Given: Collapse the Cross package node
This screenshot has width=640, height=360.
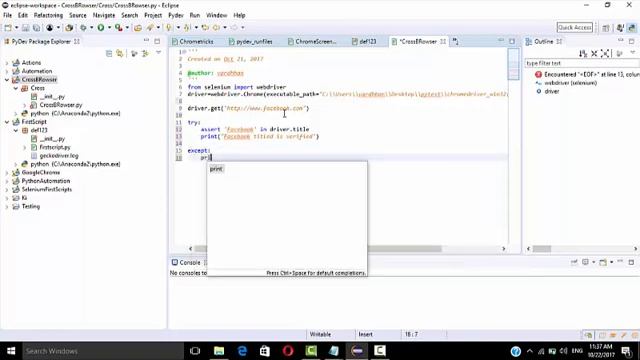Looking at the screenshot, I should coord(16,88).
